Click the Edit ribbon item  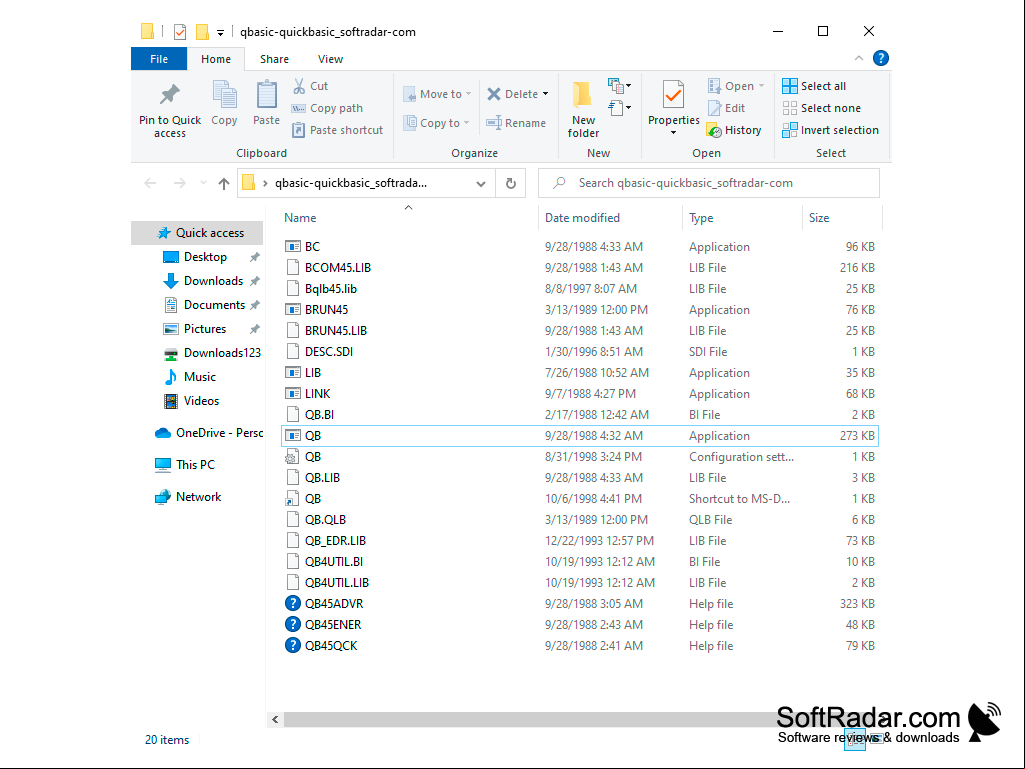(x=726, y=108)
